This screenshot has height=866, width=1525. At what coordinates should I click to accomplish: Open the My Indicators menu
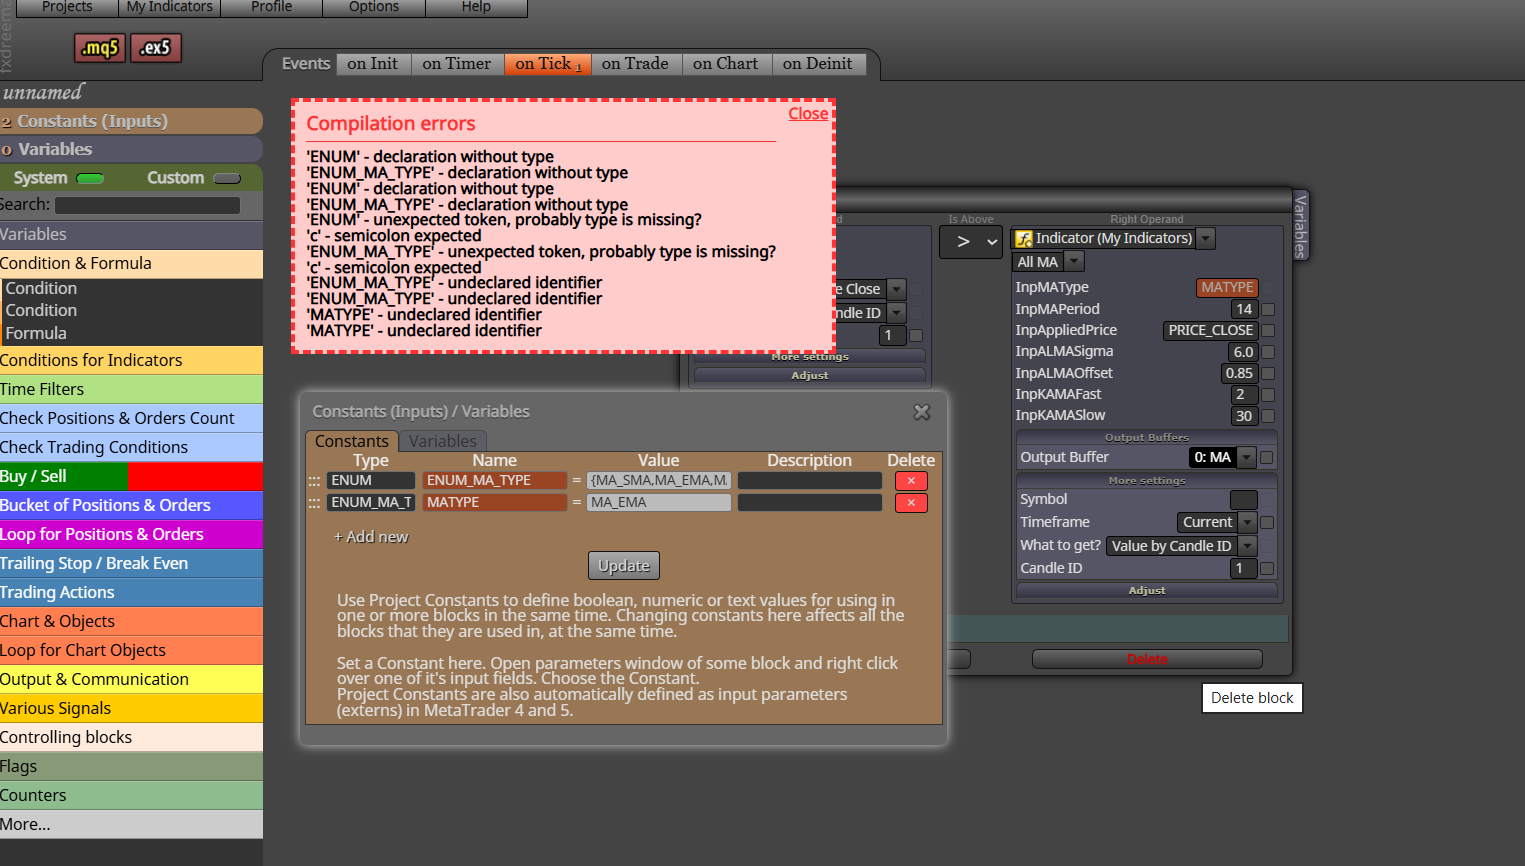pos(170,7)
